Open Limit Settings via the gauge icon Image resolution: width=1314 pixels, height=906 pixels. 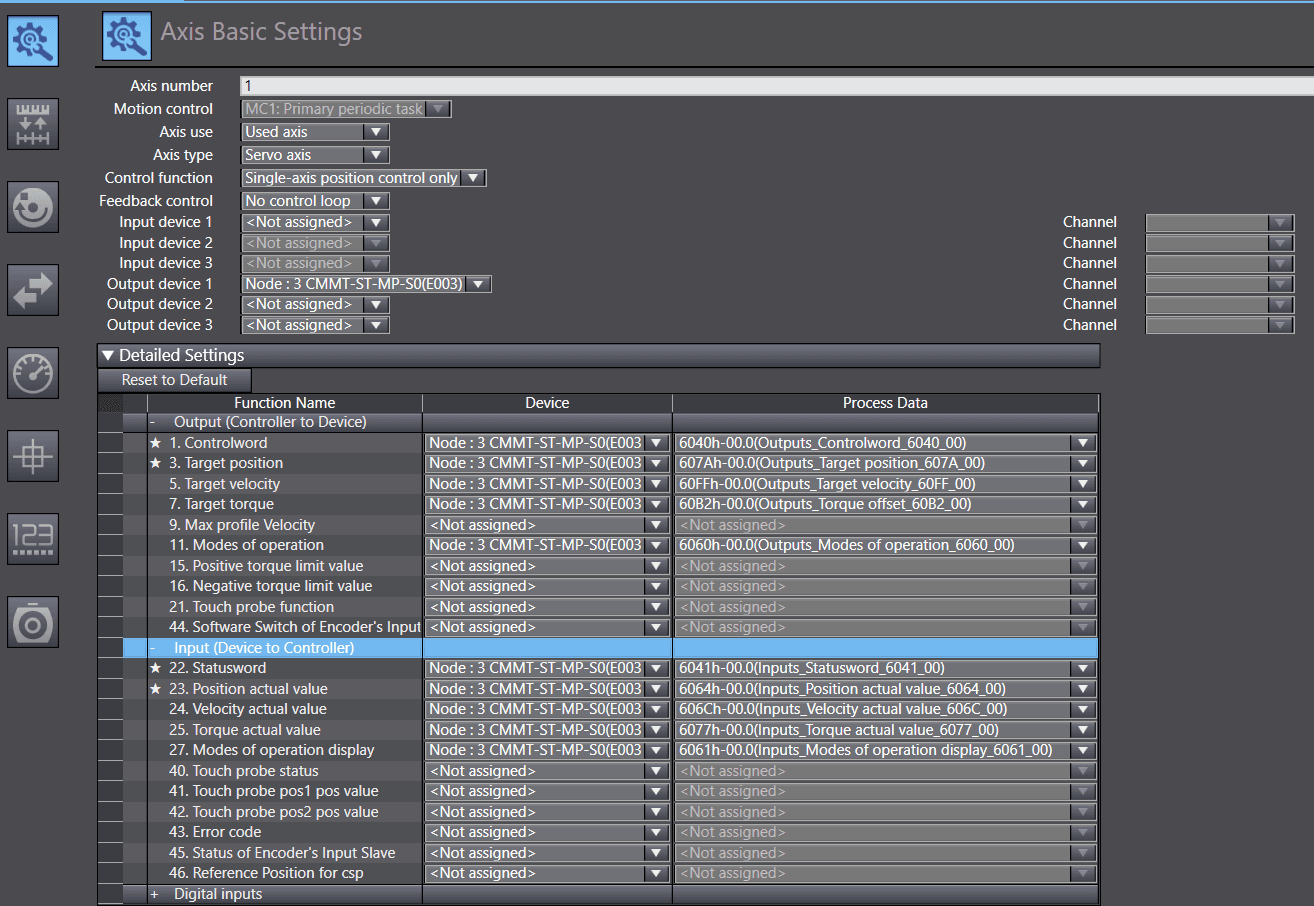click(x=32, y=373)
